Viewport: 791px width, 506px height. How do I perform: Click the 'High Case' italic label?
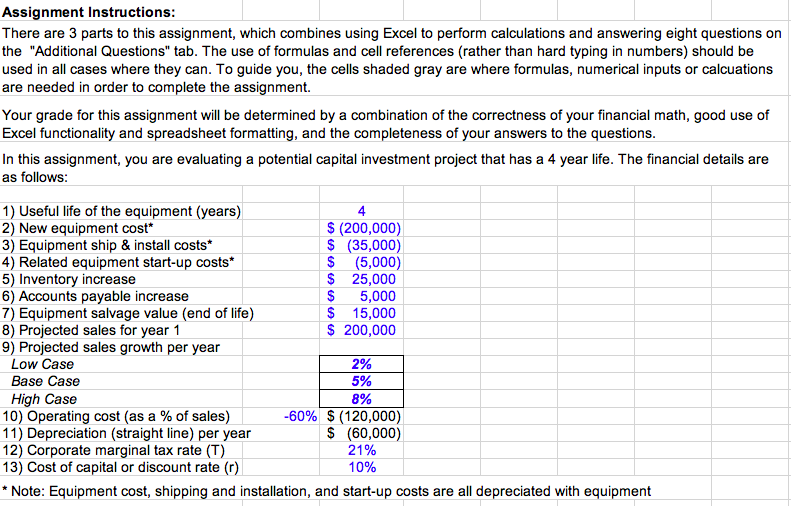click(x=44, y=399)
